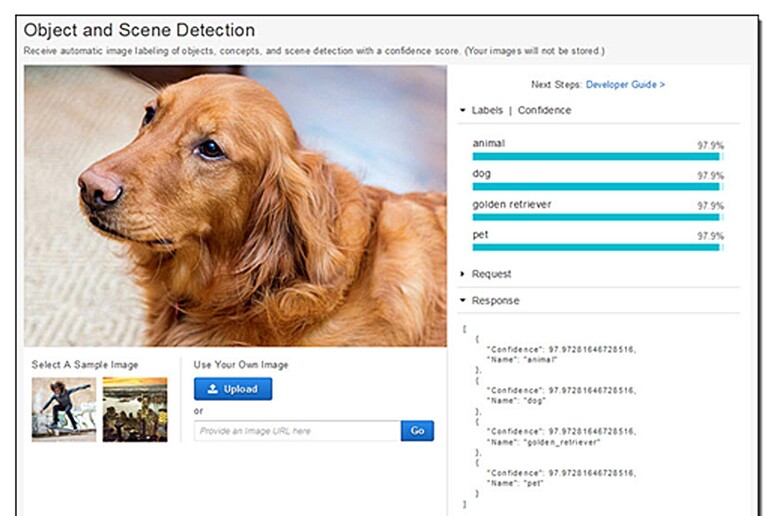Click the upload arrow icon
The height and width of the screenshot is (516, 774).
(x=213, y=389)
